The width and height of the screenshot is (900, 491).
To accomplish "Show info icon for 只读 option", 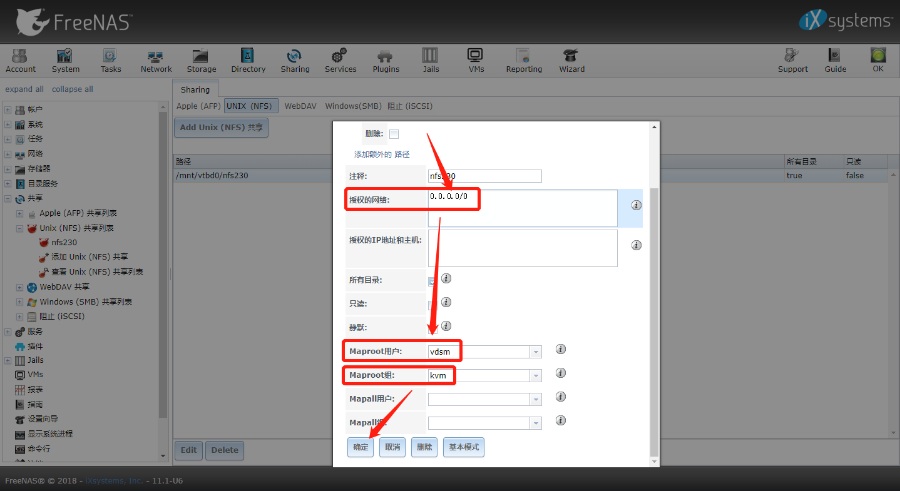I will 446,302.
